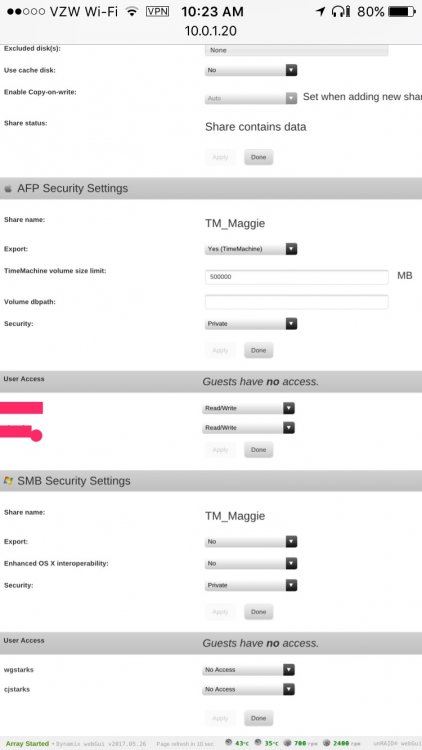Click the 2400 rpm fan indicator in the footer
This screenshot has width=422, height=750.
point(342,743)
